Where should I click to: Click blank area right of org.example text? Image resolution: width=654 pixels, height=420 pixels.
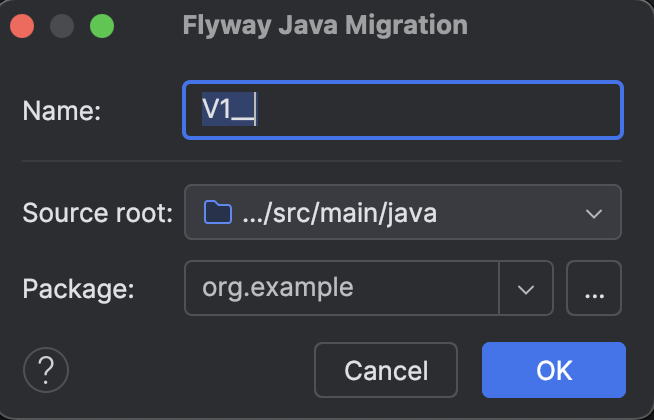tap(430, 288)
